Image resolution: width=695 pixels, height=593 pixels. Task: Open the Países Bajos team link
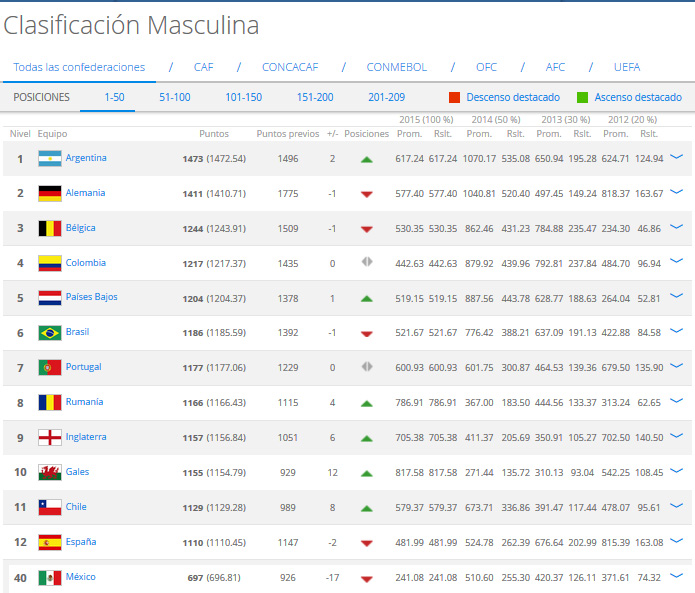tap(91, 297)
